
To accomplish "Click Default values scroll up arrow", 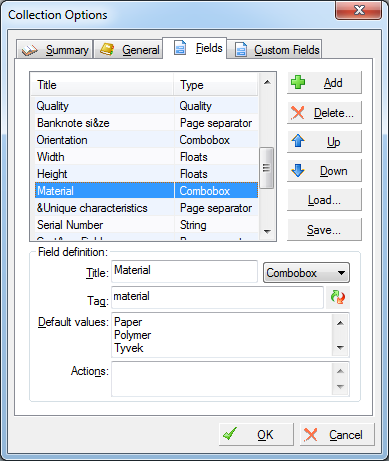I will (x=340, y=323).
